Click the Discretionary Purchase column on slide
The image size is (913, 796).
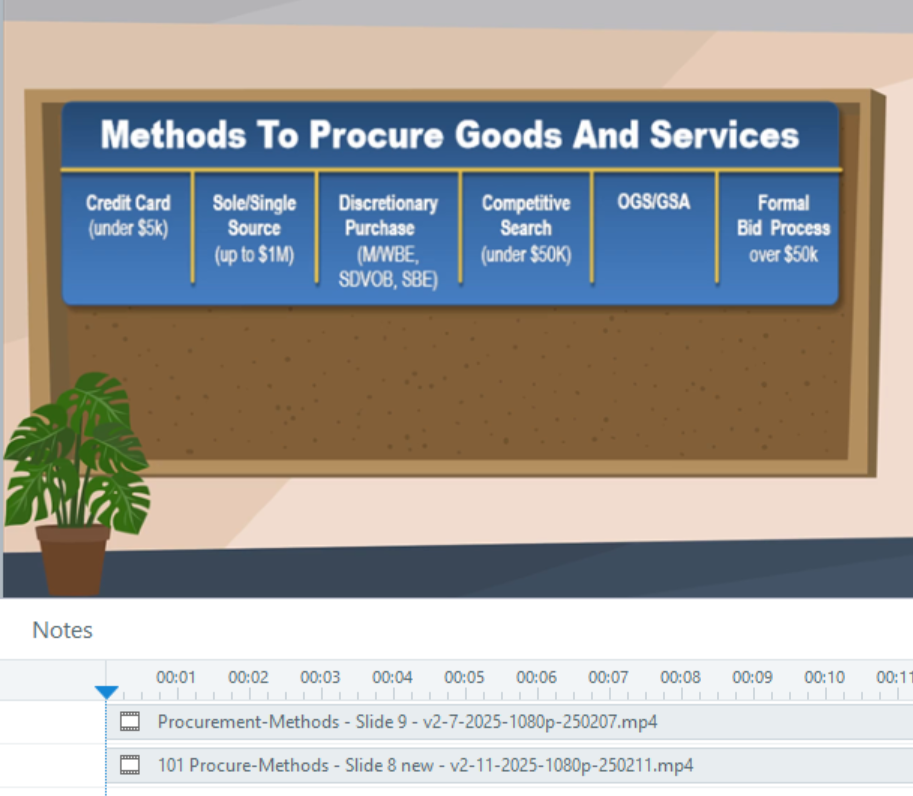388,240
